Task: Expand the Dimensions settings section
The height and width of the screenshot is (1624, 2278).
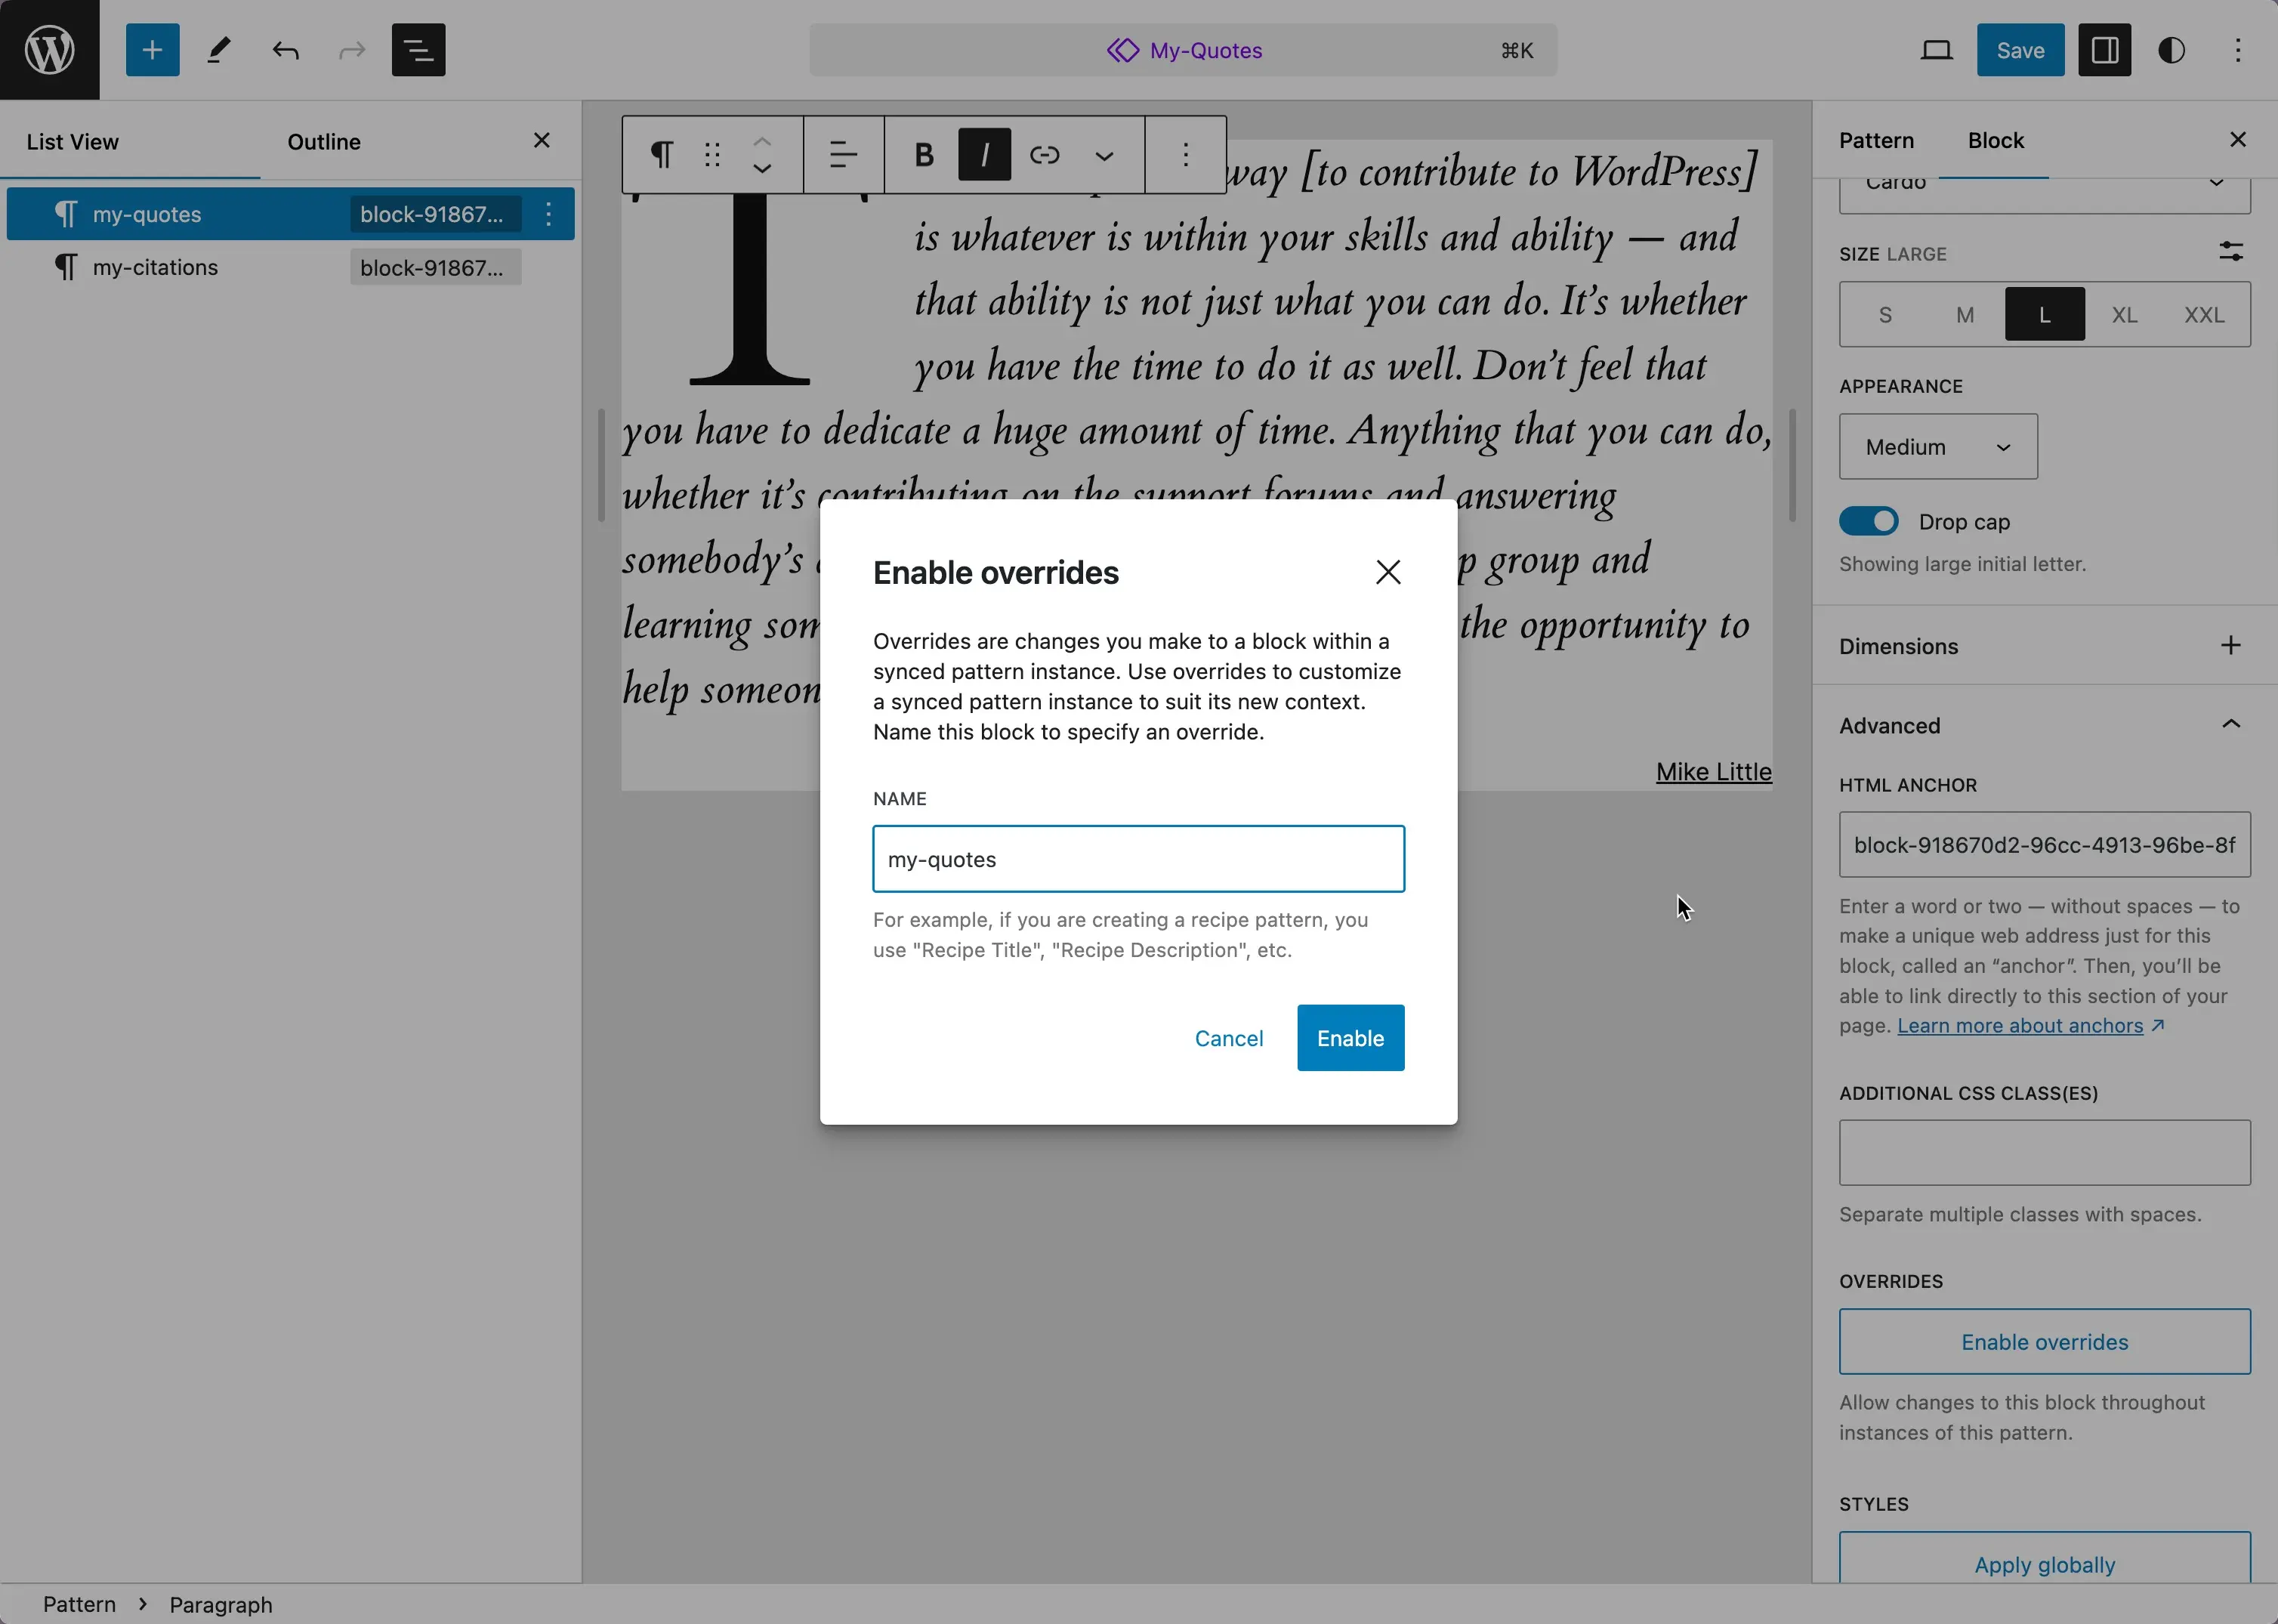Action: pos(2230,645)
